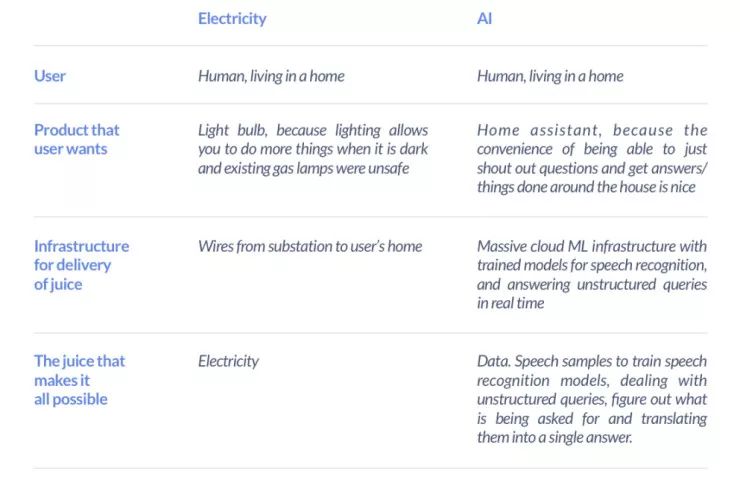Click the "in real time" text line
The width and height of the screenshot is (740, 486).
[510, 303]
